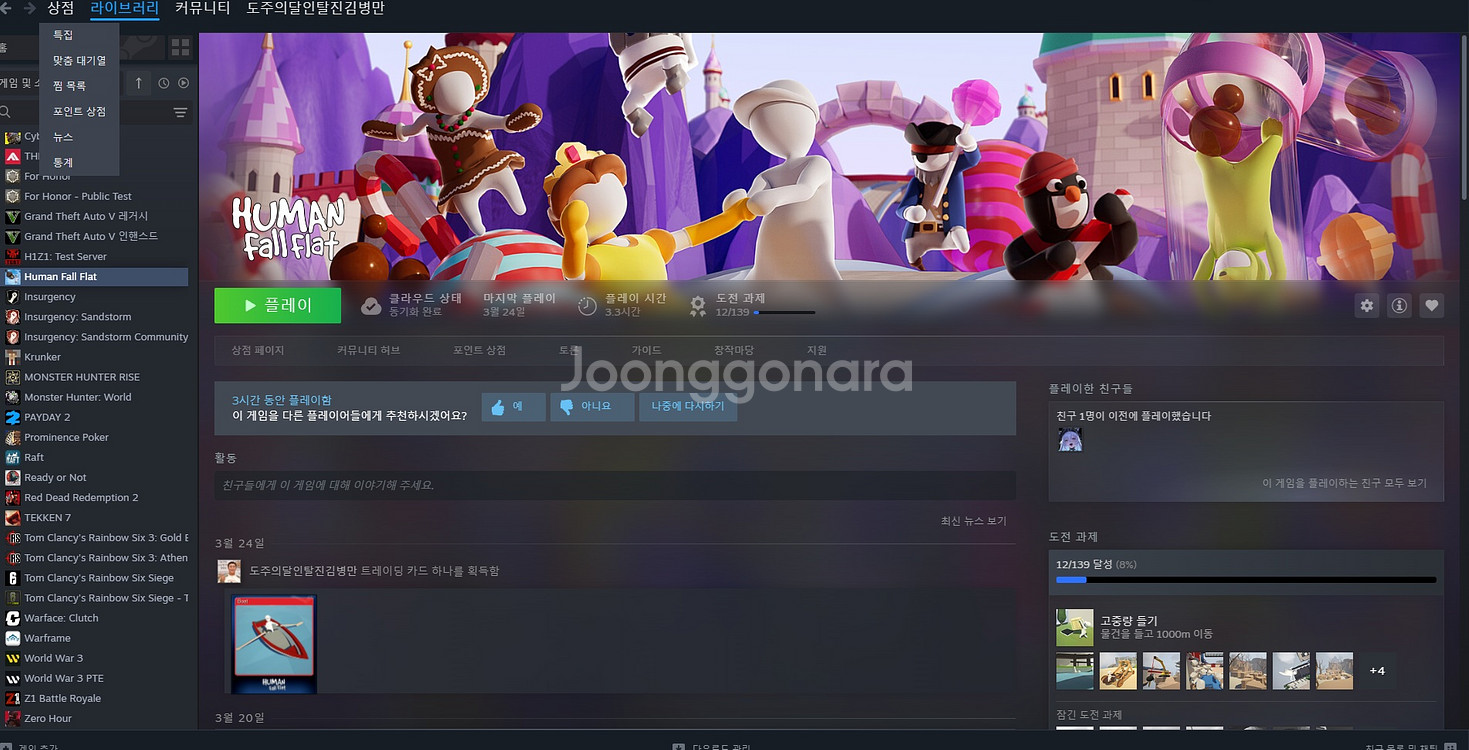Open game settings gear icon
Image resolution: width=1469 pixels, height=750 pixels.
tap(1367, 306)
